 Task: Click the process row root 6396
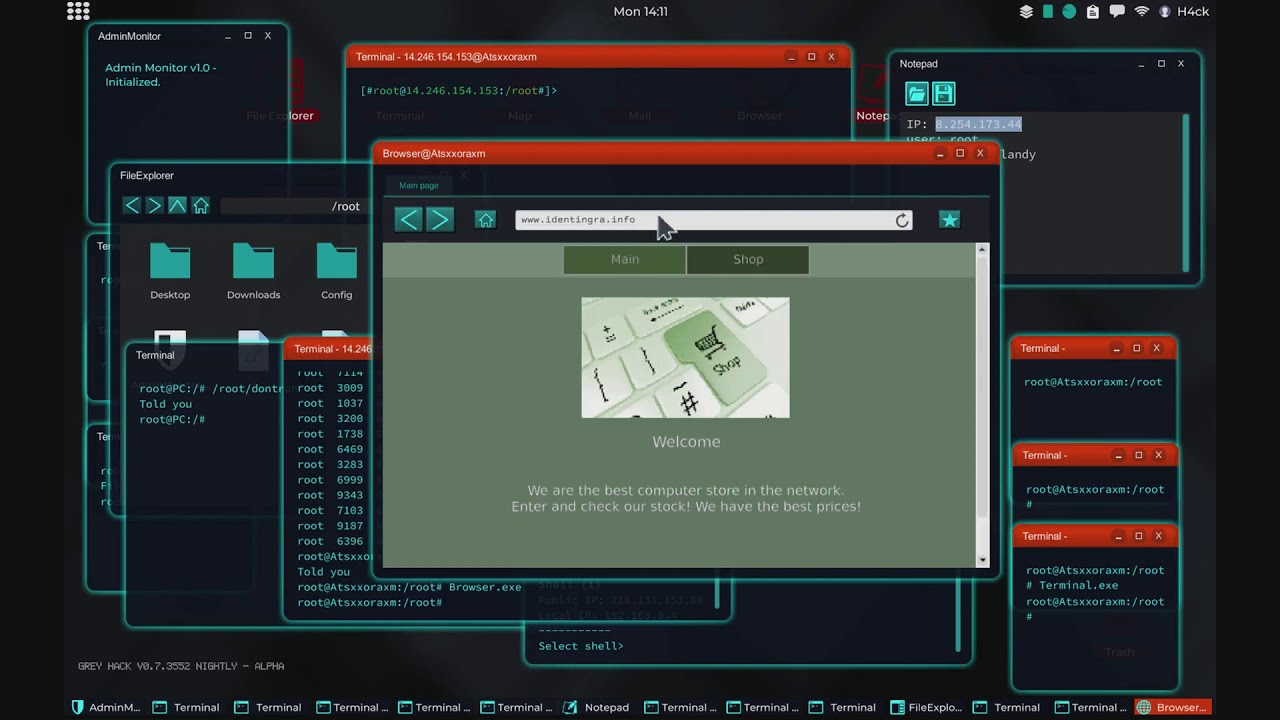pyautogui.click(x=330, y=541)
